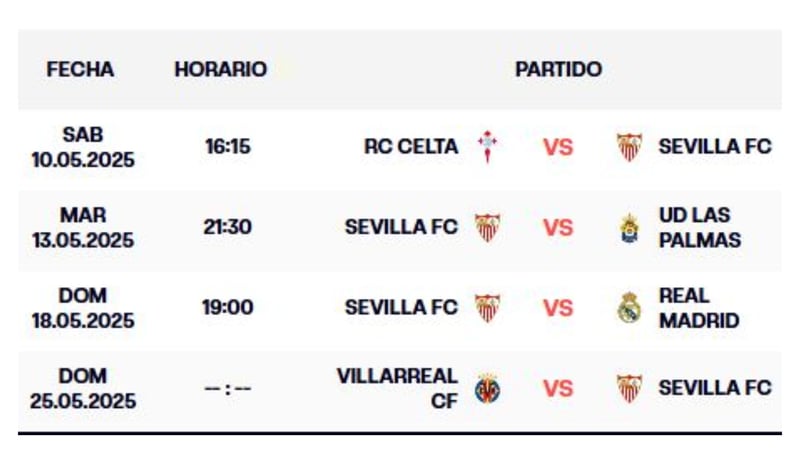
Task: Click the FECHA column header
Action: click(81, 70)
